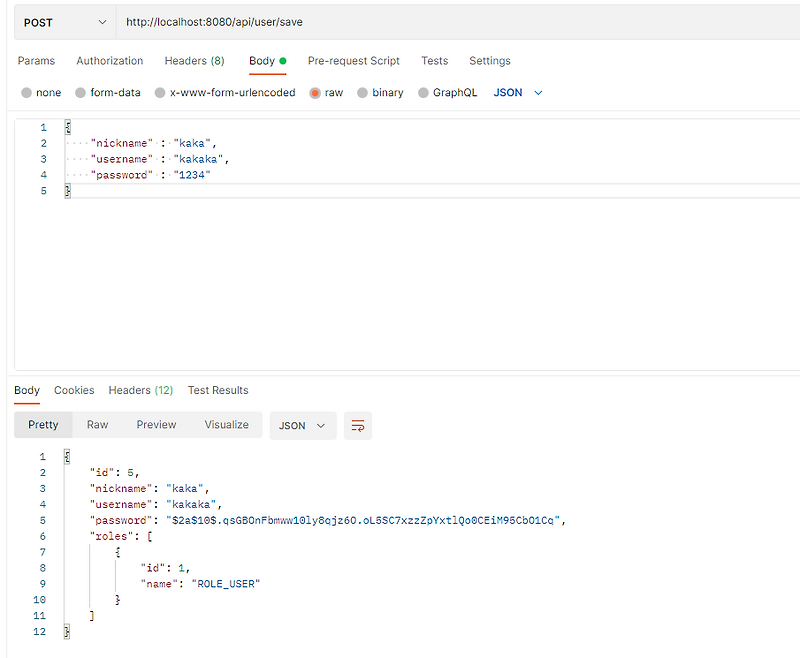Open request body JSON format dropdown
The width and height of the screenshot is (800, 658).
pos(518,93)
